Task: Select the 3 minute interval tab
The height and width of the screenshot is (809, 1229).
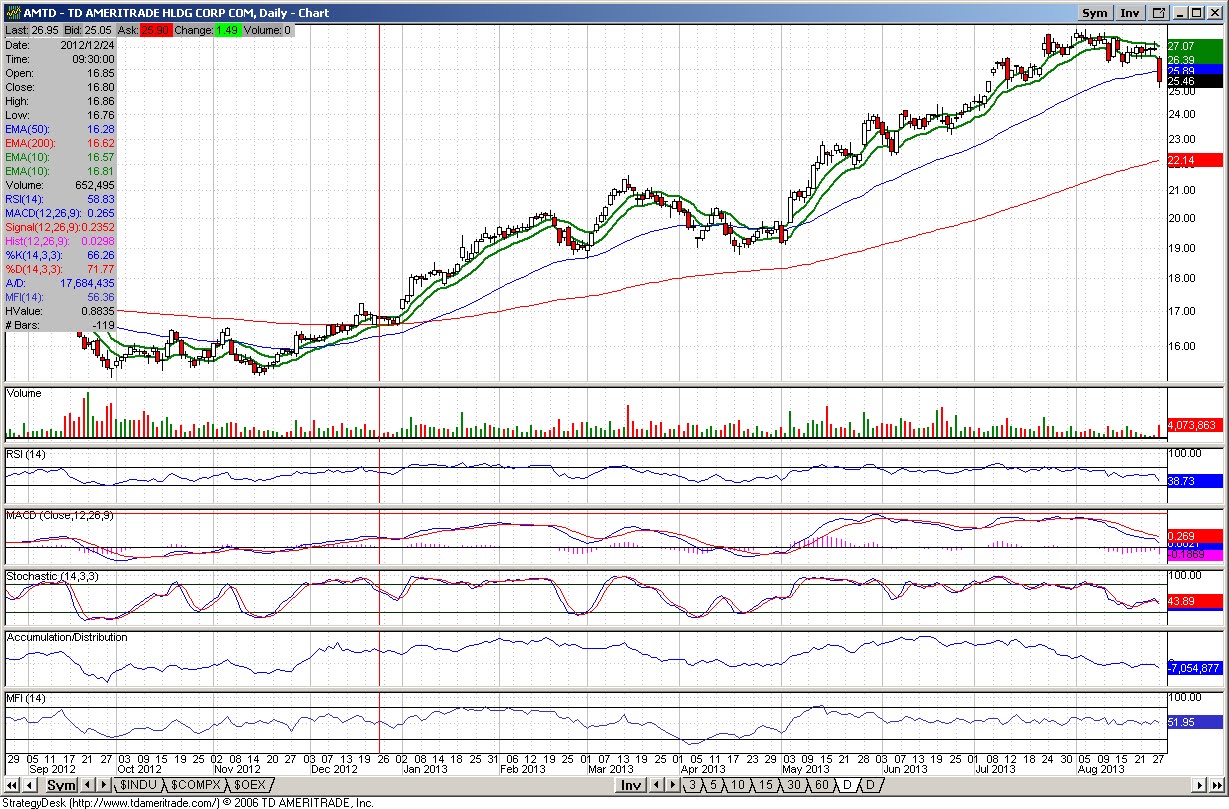Action: pos(692,785)
